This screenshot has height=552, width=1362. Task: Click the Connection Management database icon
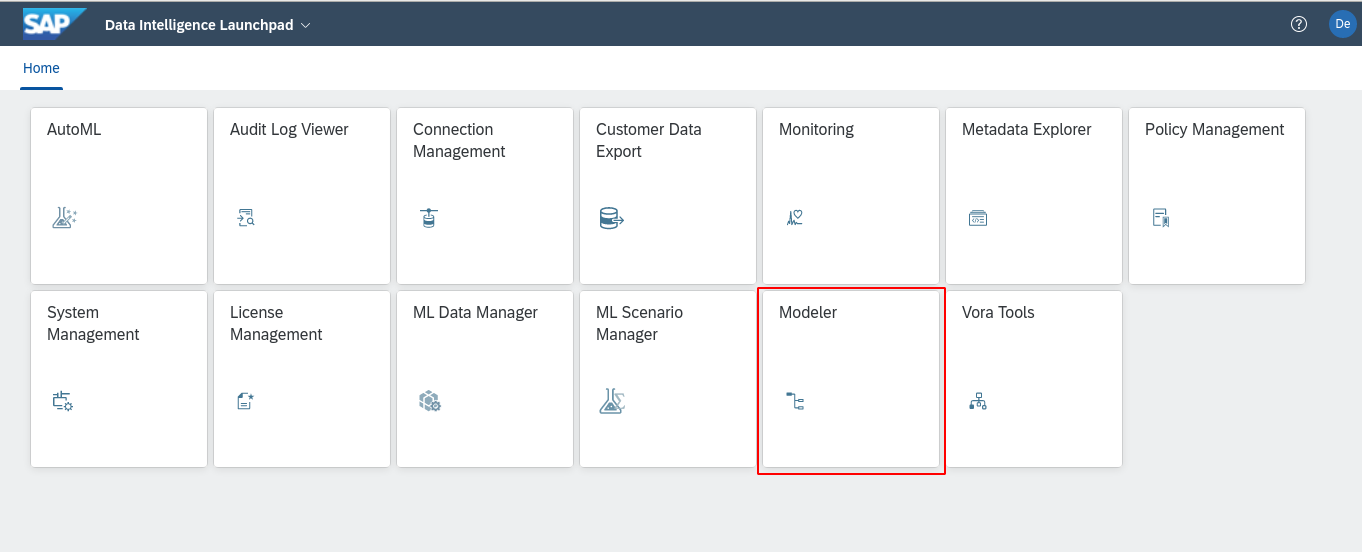click(429, 218)
